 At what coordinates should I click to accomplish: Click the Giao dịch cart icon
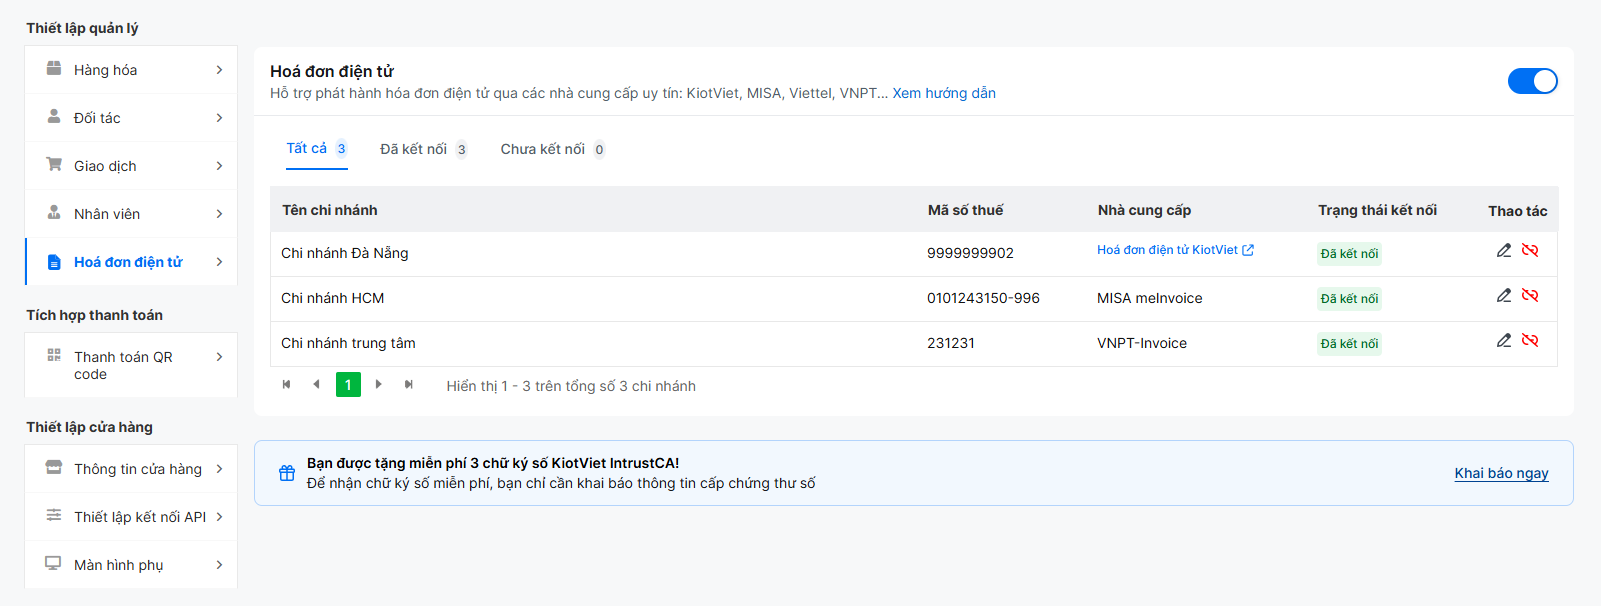tap(54, 165)
